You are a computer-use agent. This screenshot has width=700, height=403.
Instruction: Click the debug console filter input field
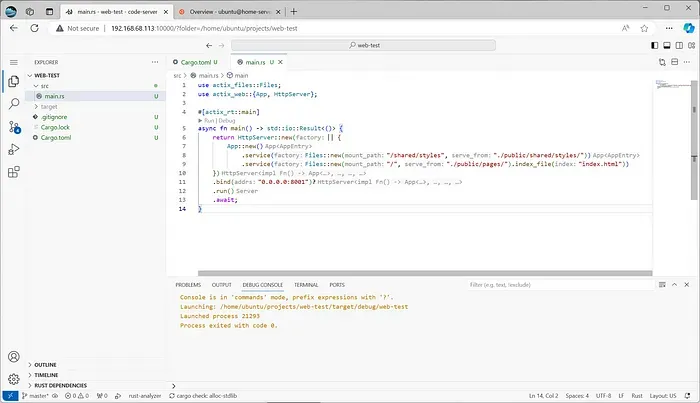point(559,285)
